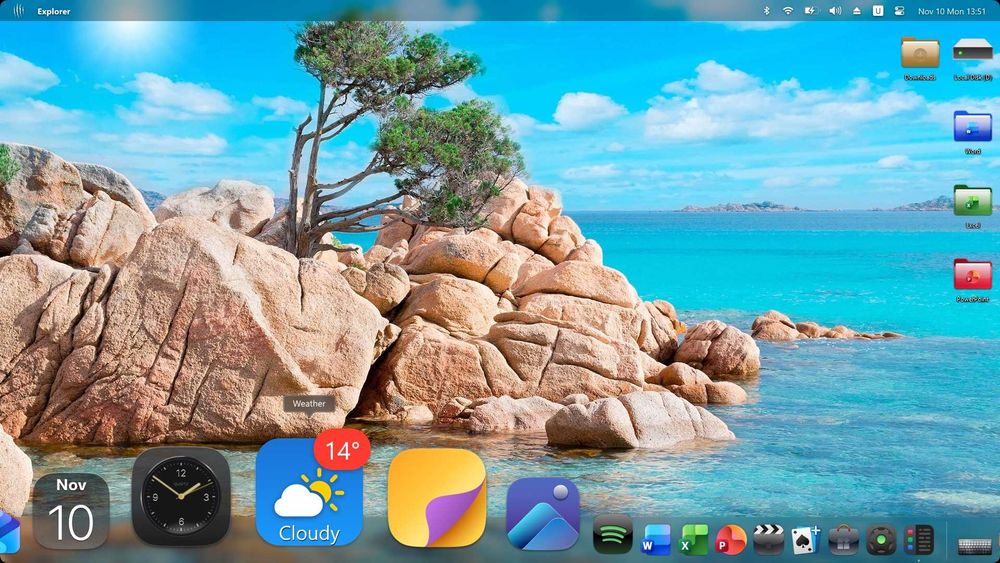Open the dark panel app with colored dots
The width and height of the screenshot is (1000, 563).
pos(918,539)
